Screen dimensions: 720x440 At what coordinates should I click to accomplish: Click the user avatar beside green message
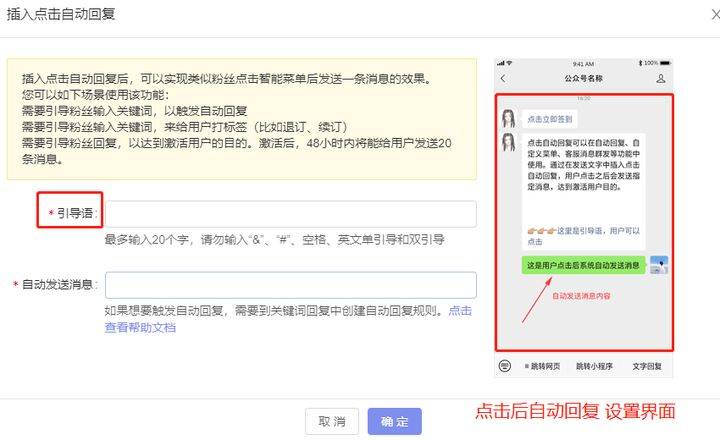coord(659,265)
